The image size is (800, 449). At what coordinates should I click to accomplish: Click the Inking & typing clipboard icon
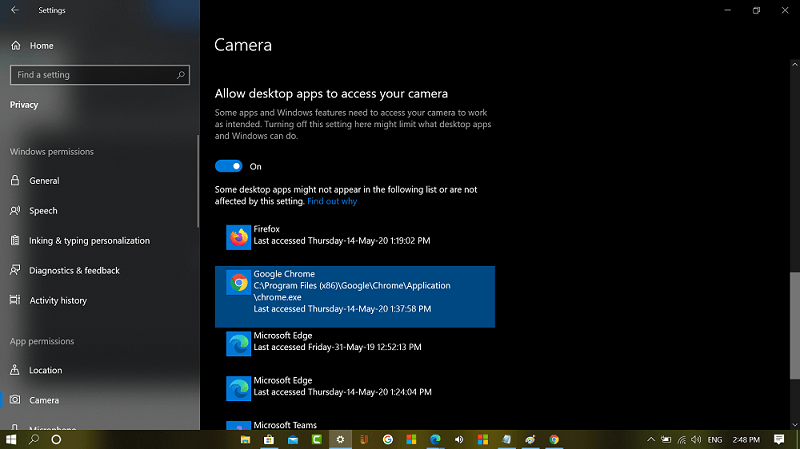[15, 240]
